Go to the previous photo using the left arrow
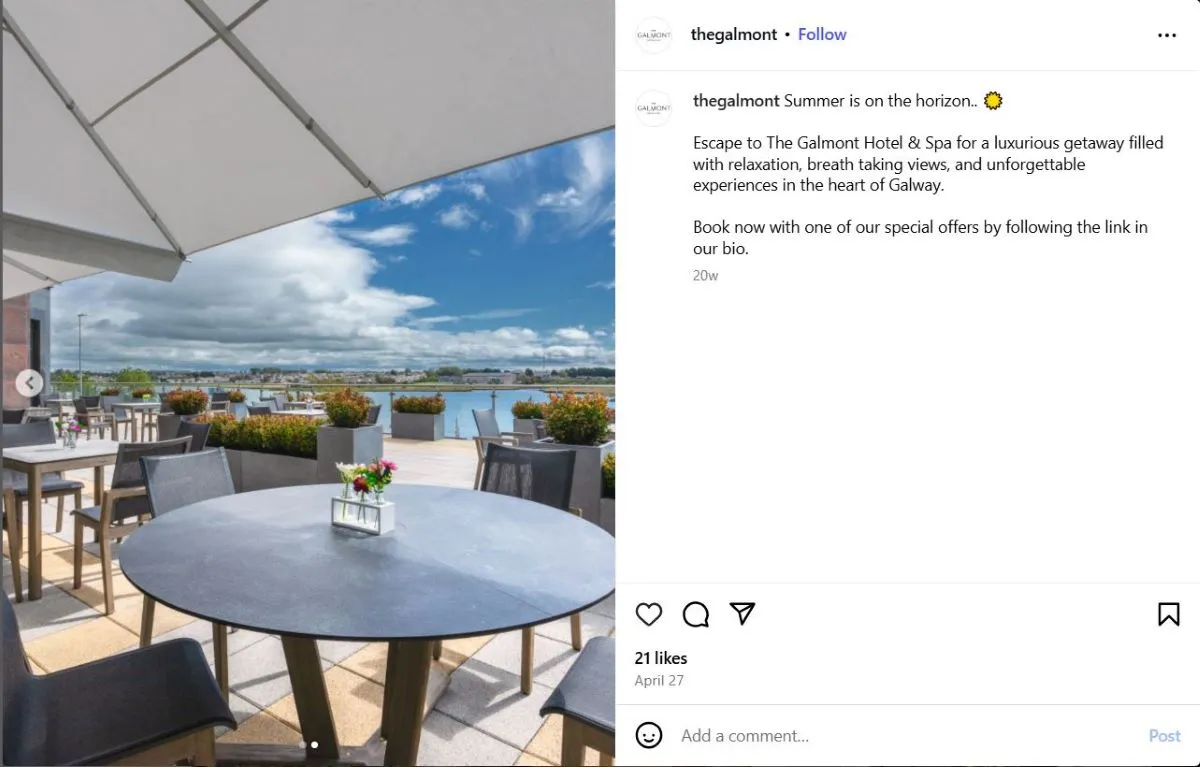1200x767 pixels. pyautogui.click(x=30, y=383)
